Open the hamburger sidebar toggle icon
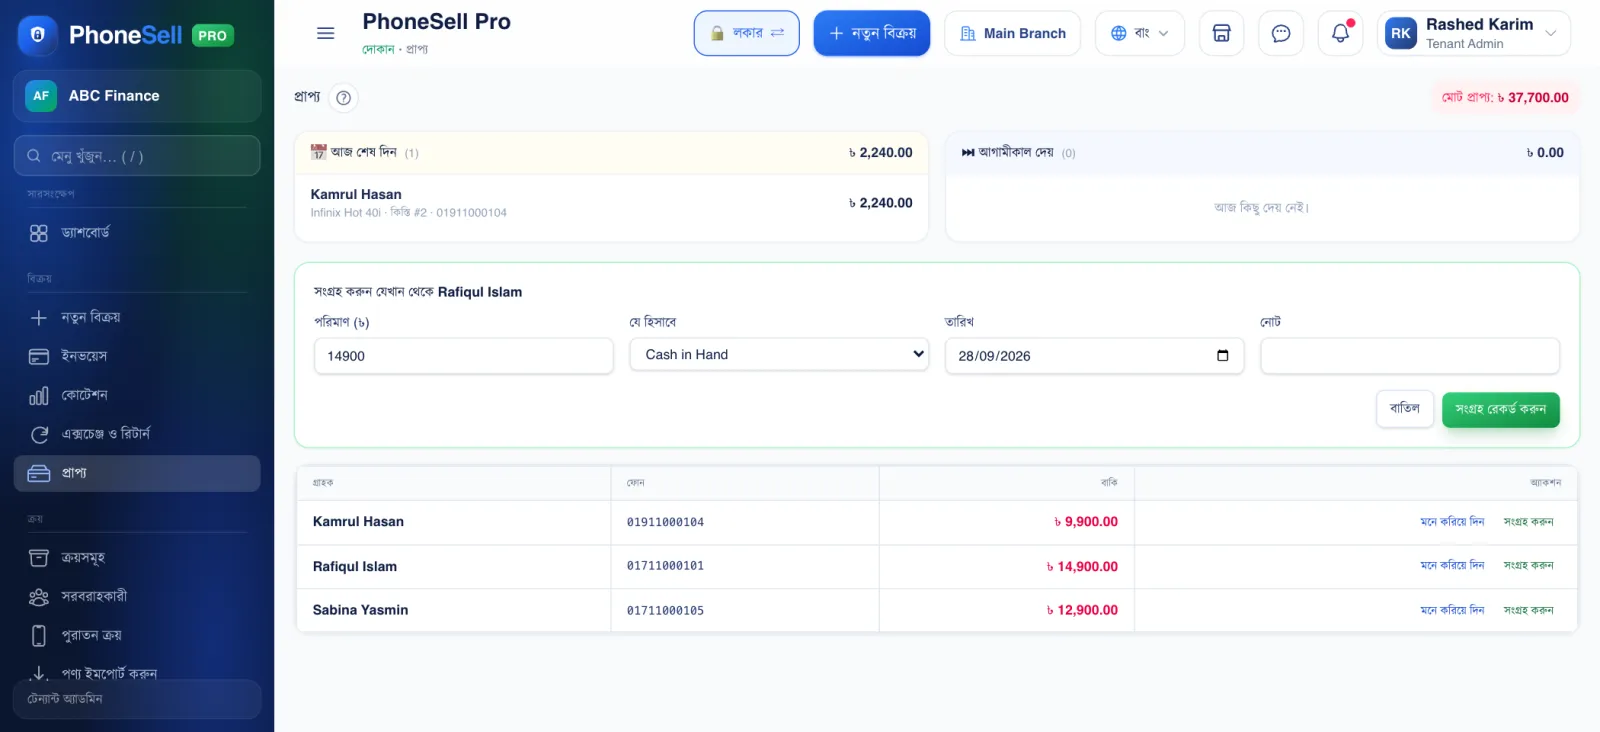 point(325,33)
